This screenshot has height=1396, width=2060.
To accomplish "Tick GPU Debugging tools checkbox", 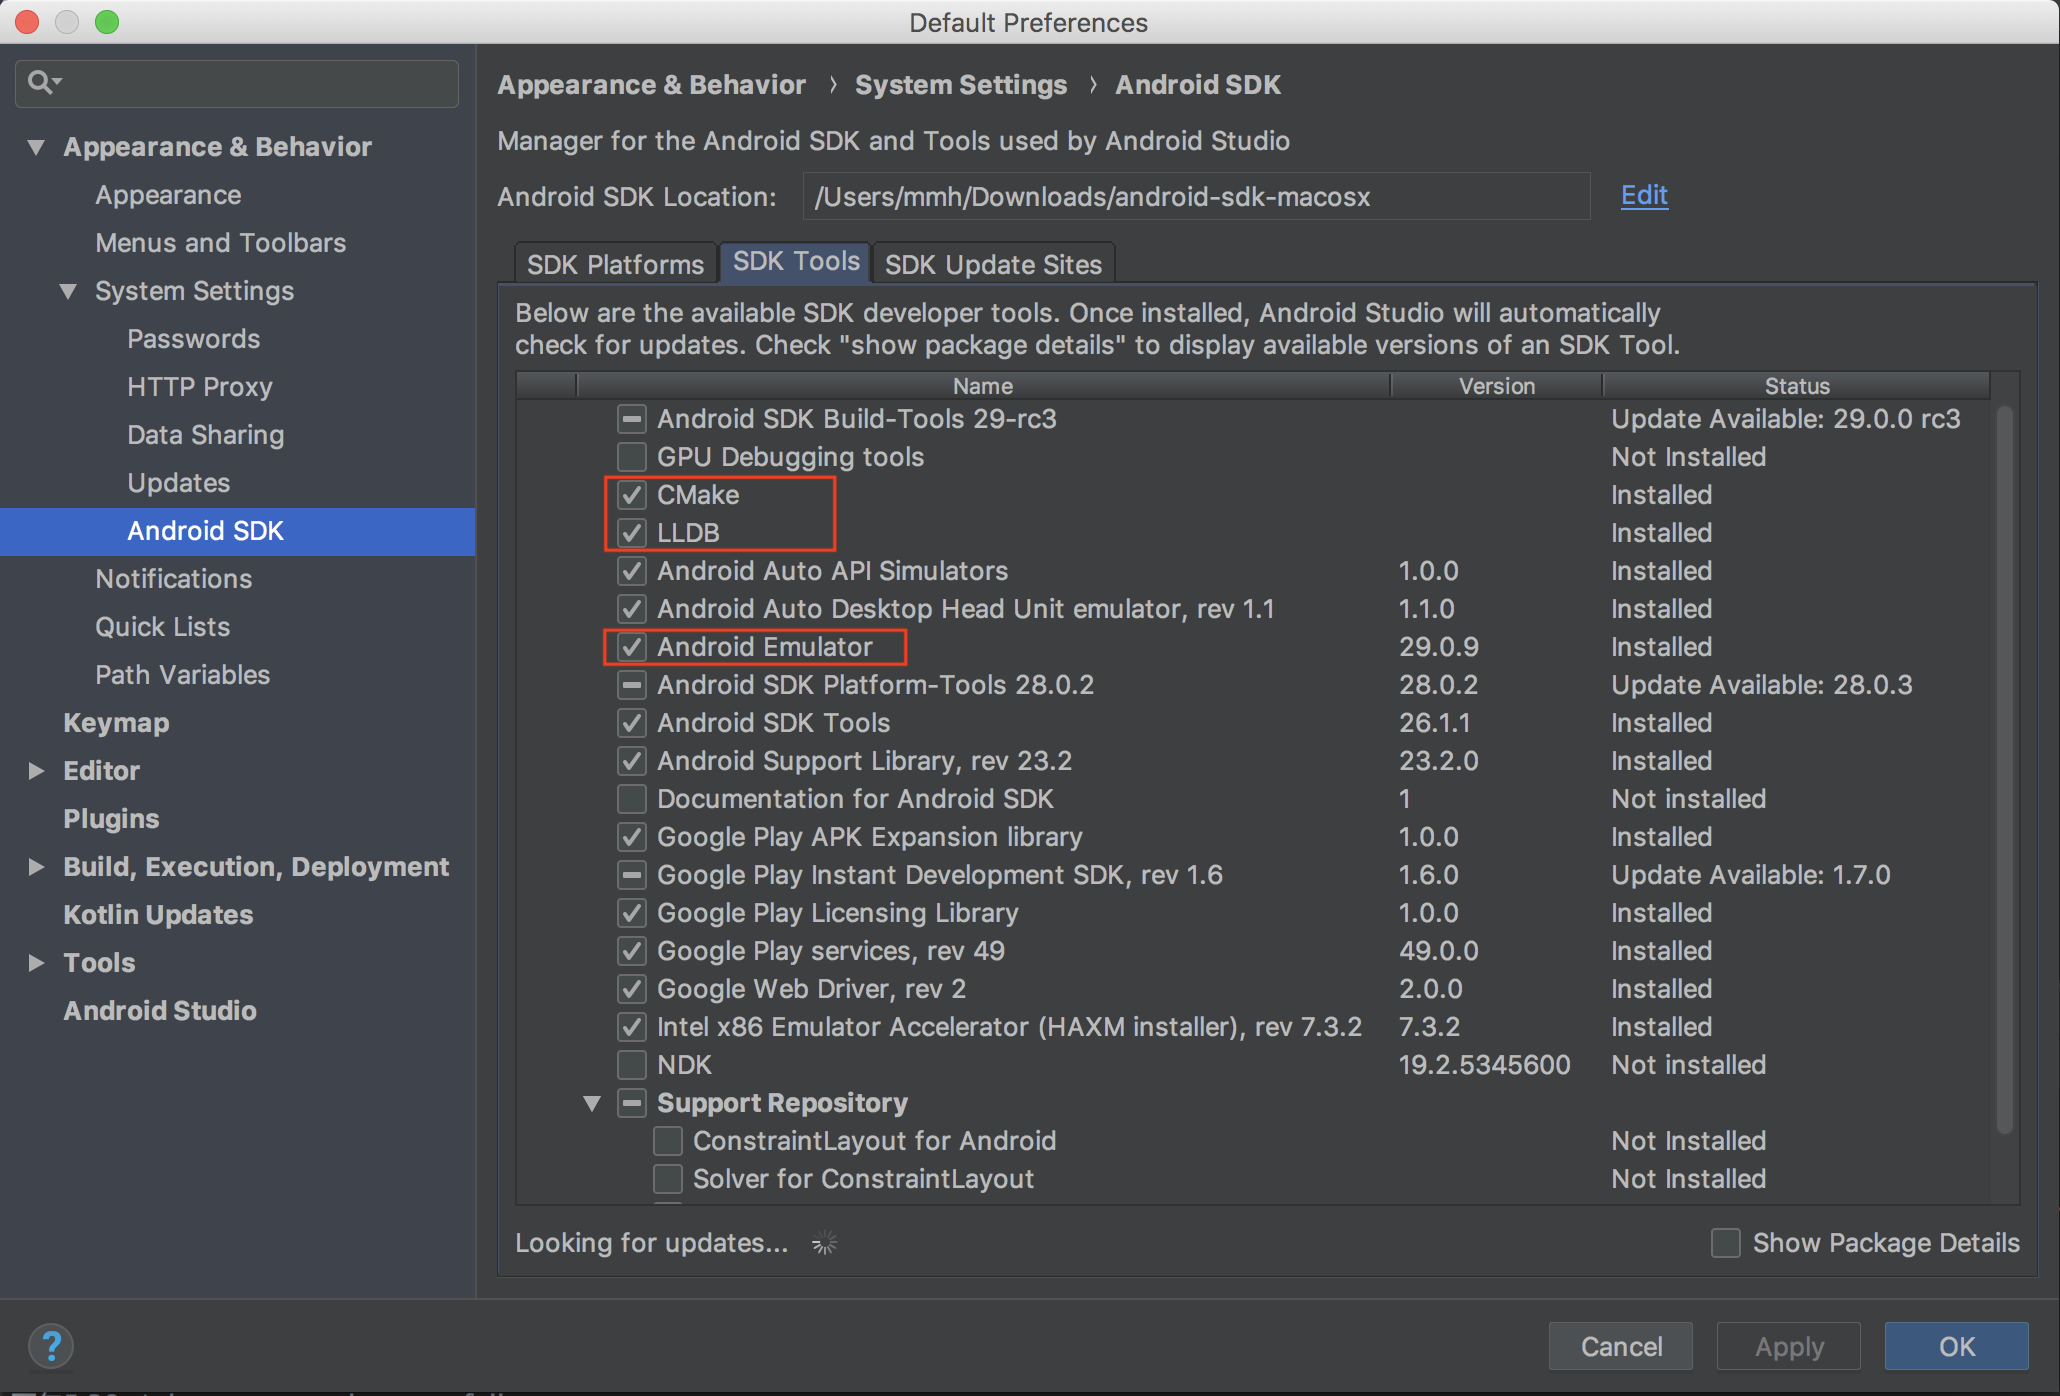I will (631, 457).
